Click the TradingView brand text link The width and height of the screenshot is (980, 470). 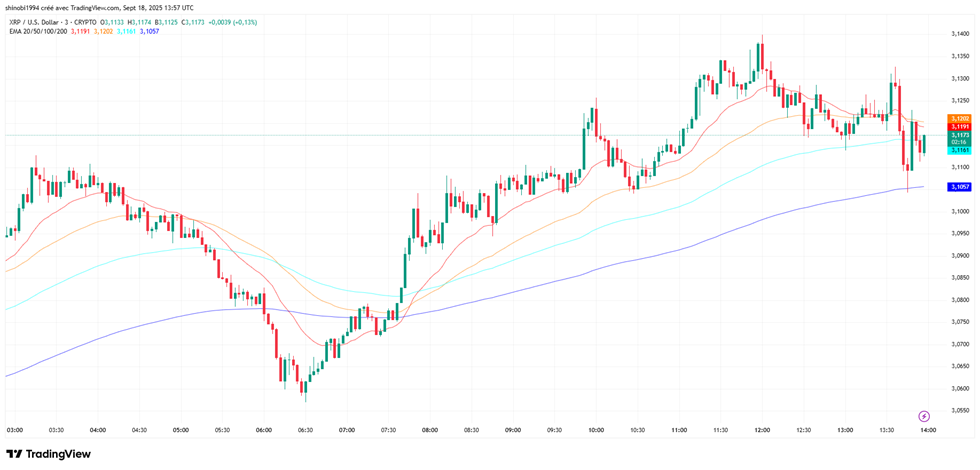(x=58, y=454)
